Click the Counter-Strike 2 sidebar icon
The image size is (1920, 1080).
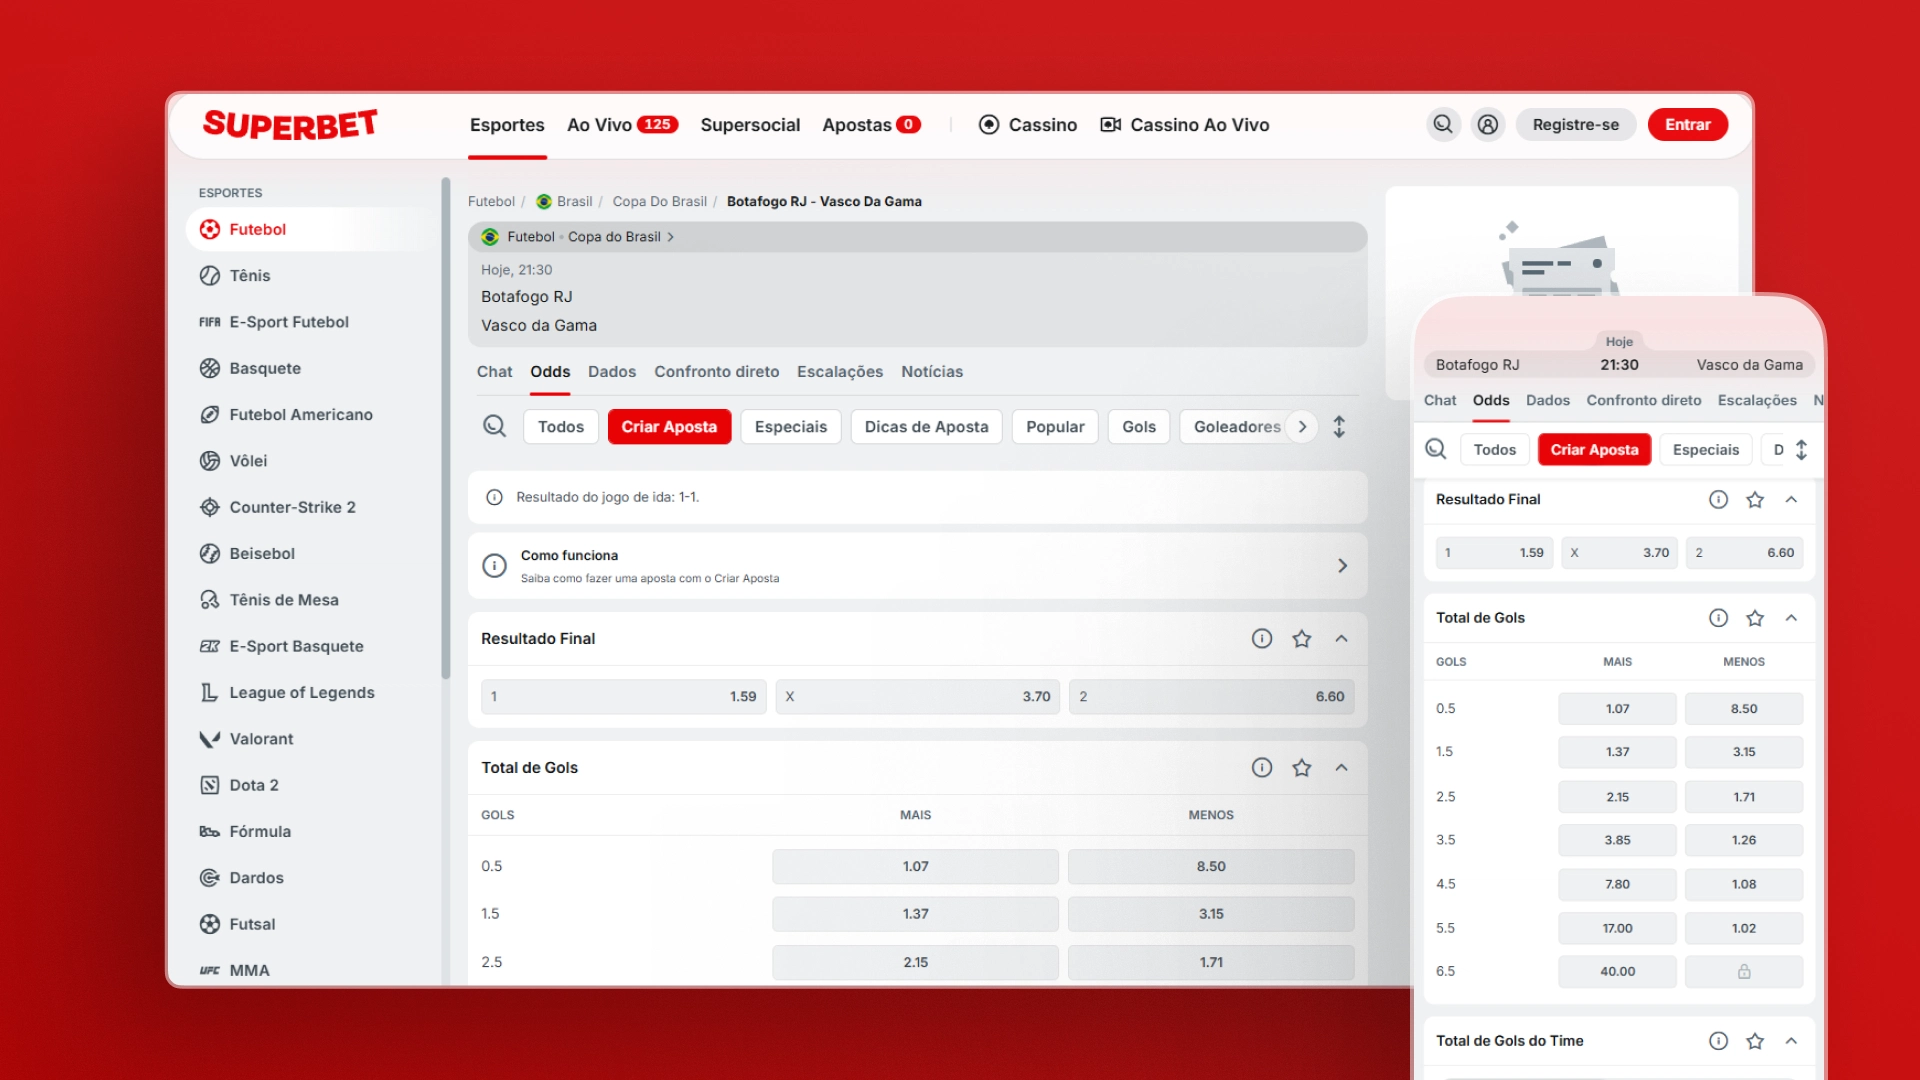(209, 507)
